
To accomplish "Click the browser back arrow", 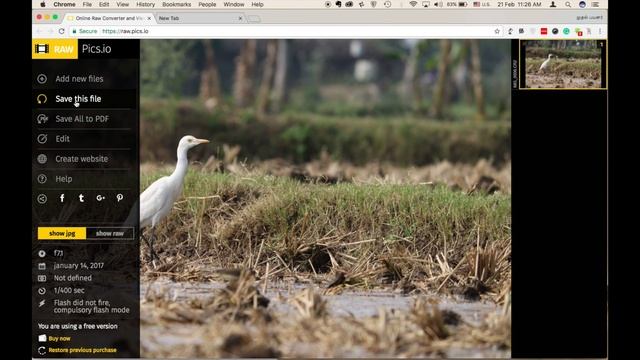I will (39, 31).
